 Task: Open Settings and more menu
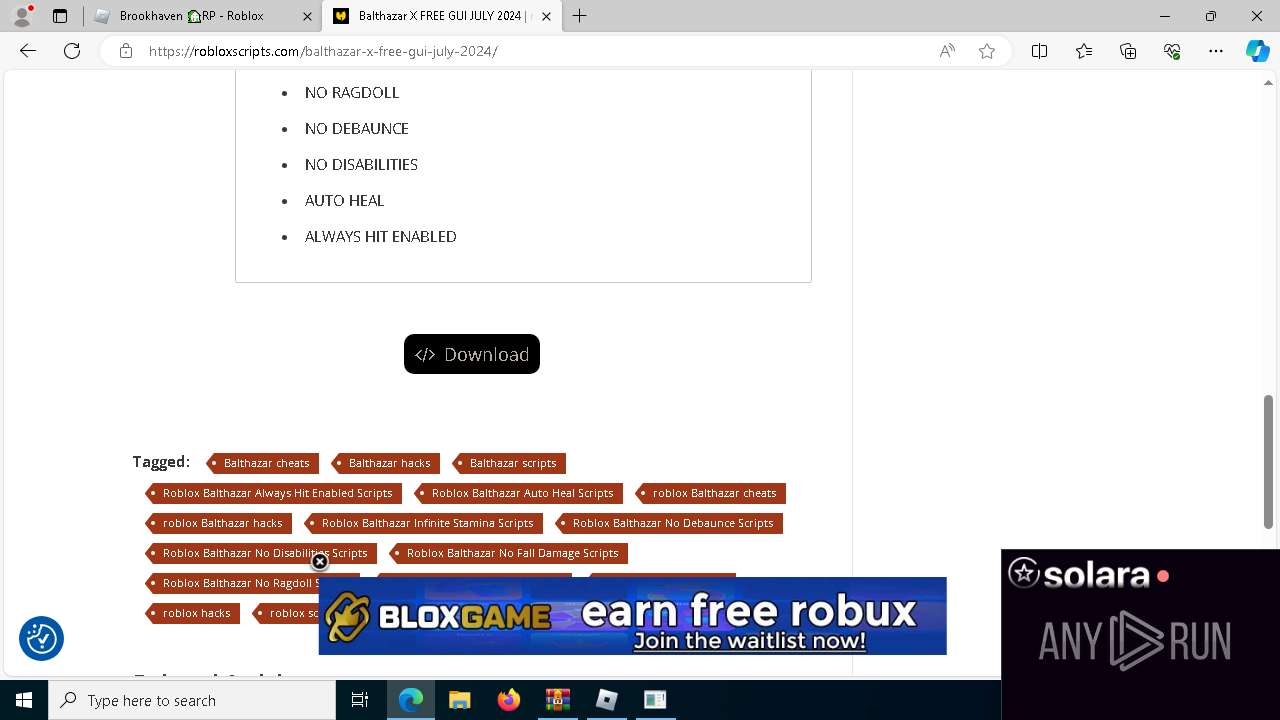tap(1216, 51)
